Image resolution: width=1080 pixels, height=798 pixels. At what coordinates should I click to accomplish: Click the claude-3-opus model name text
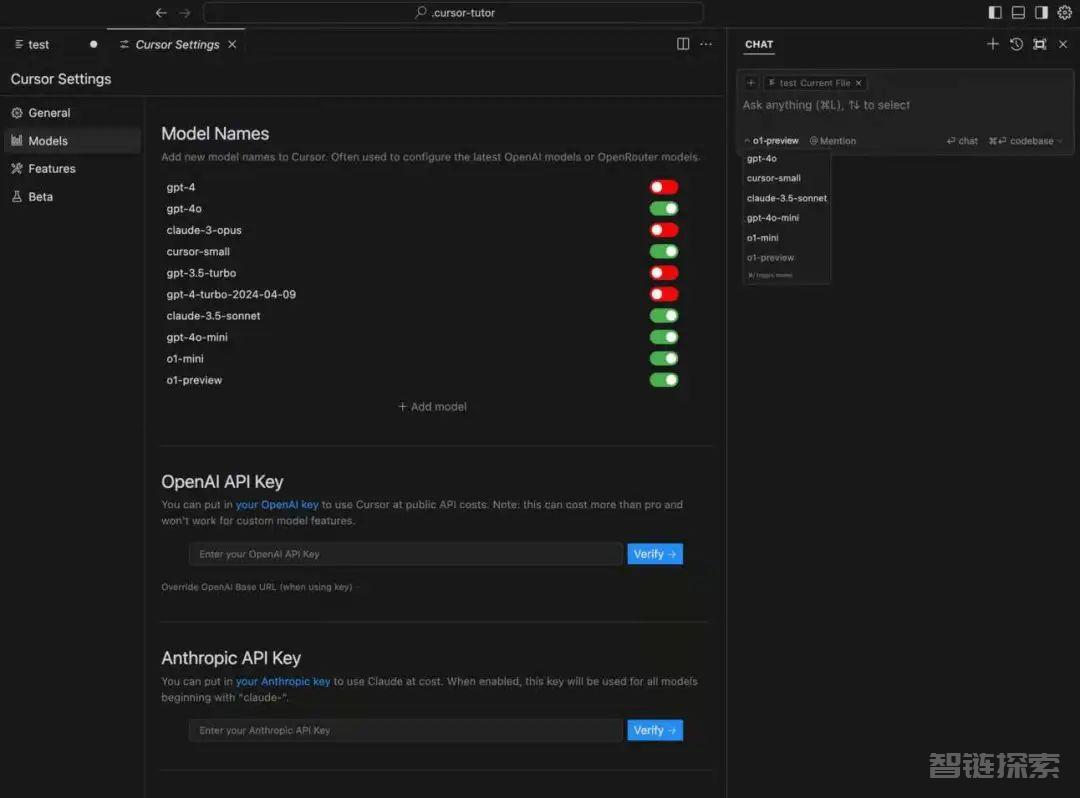click(x=204, y=229)
